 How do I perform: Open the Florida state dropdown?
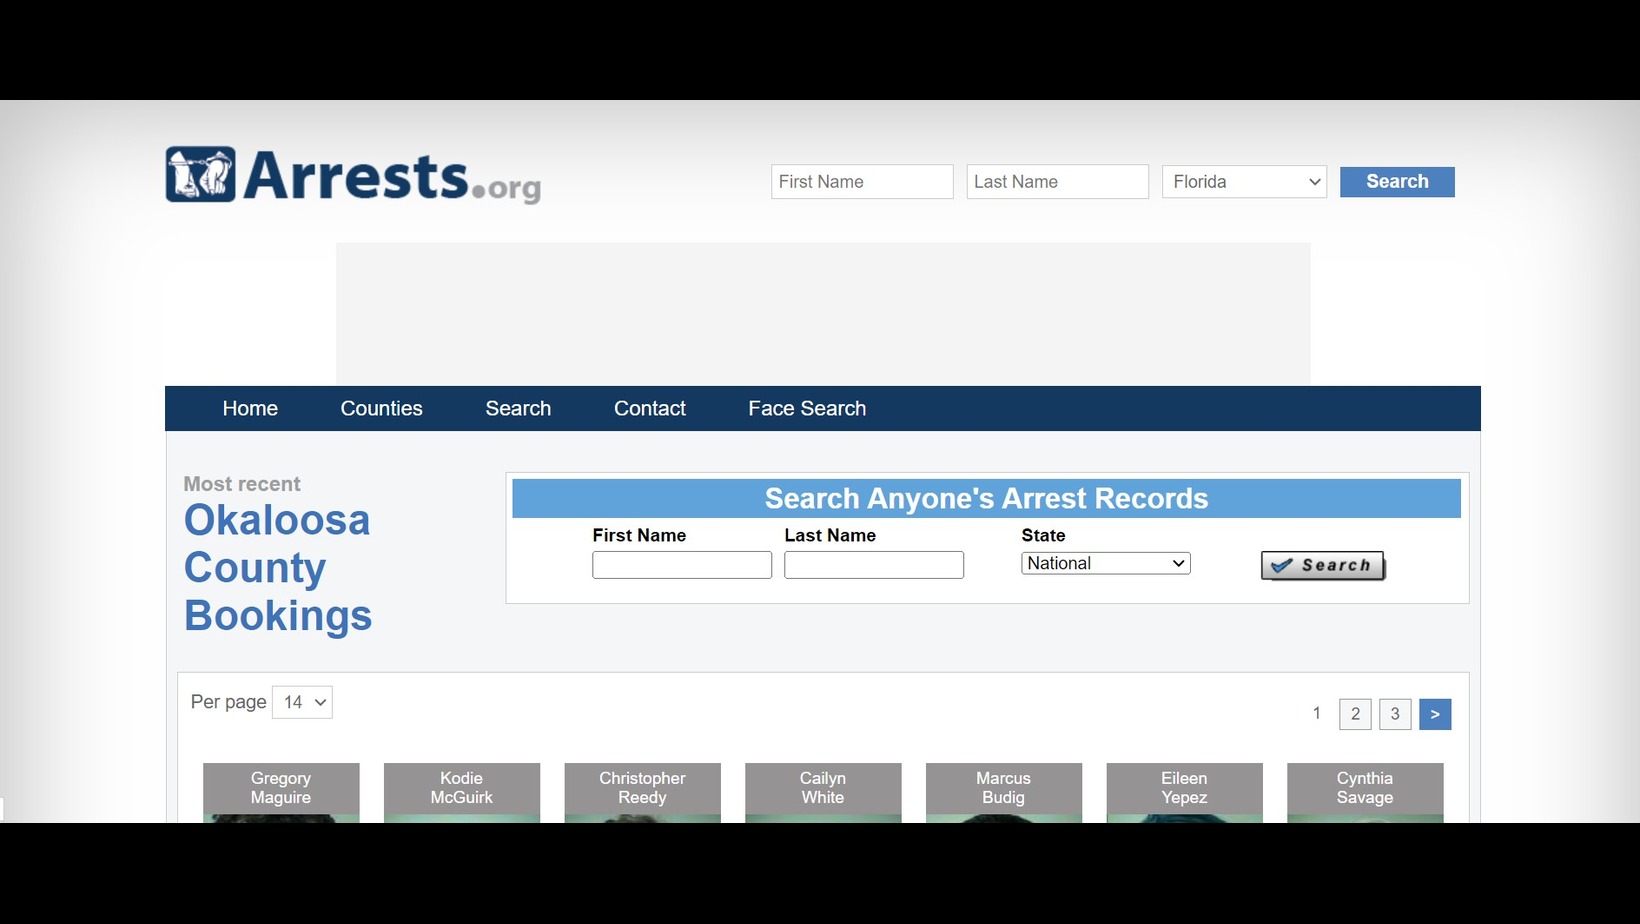1244,182
